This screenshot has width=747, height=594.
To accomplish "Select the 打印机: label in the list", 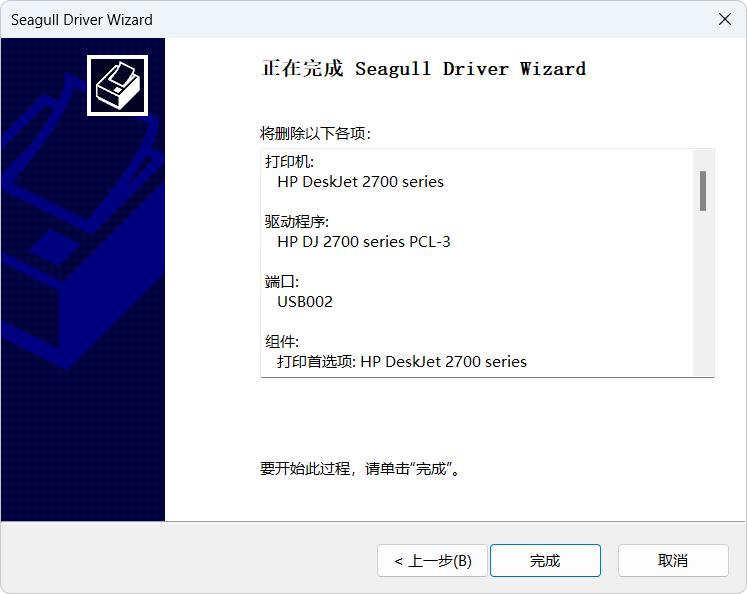I will pos(289,162).
